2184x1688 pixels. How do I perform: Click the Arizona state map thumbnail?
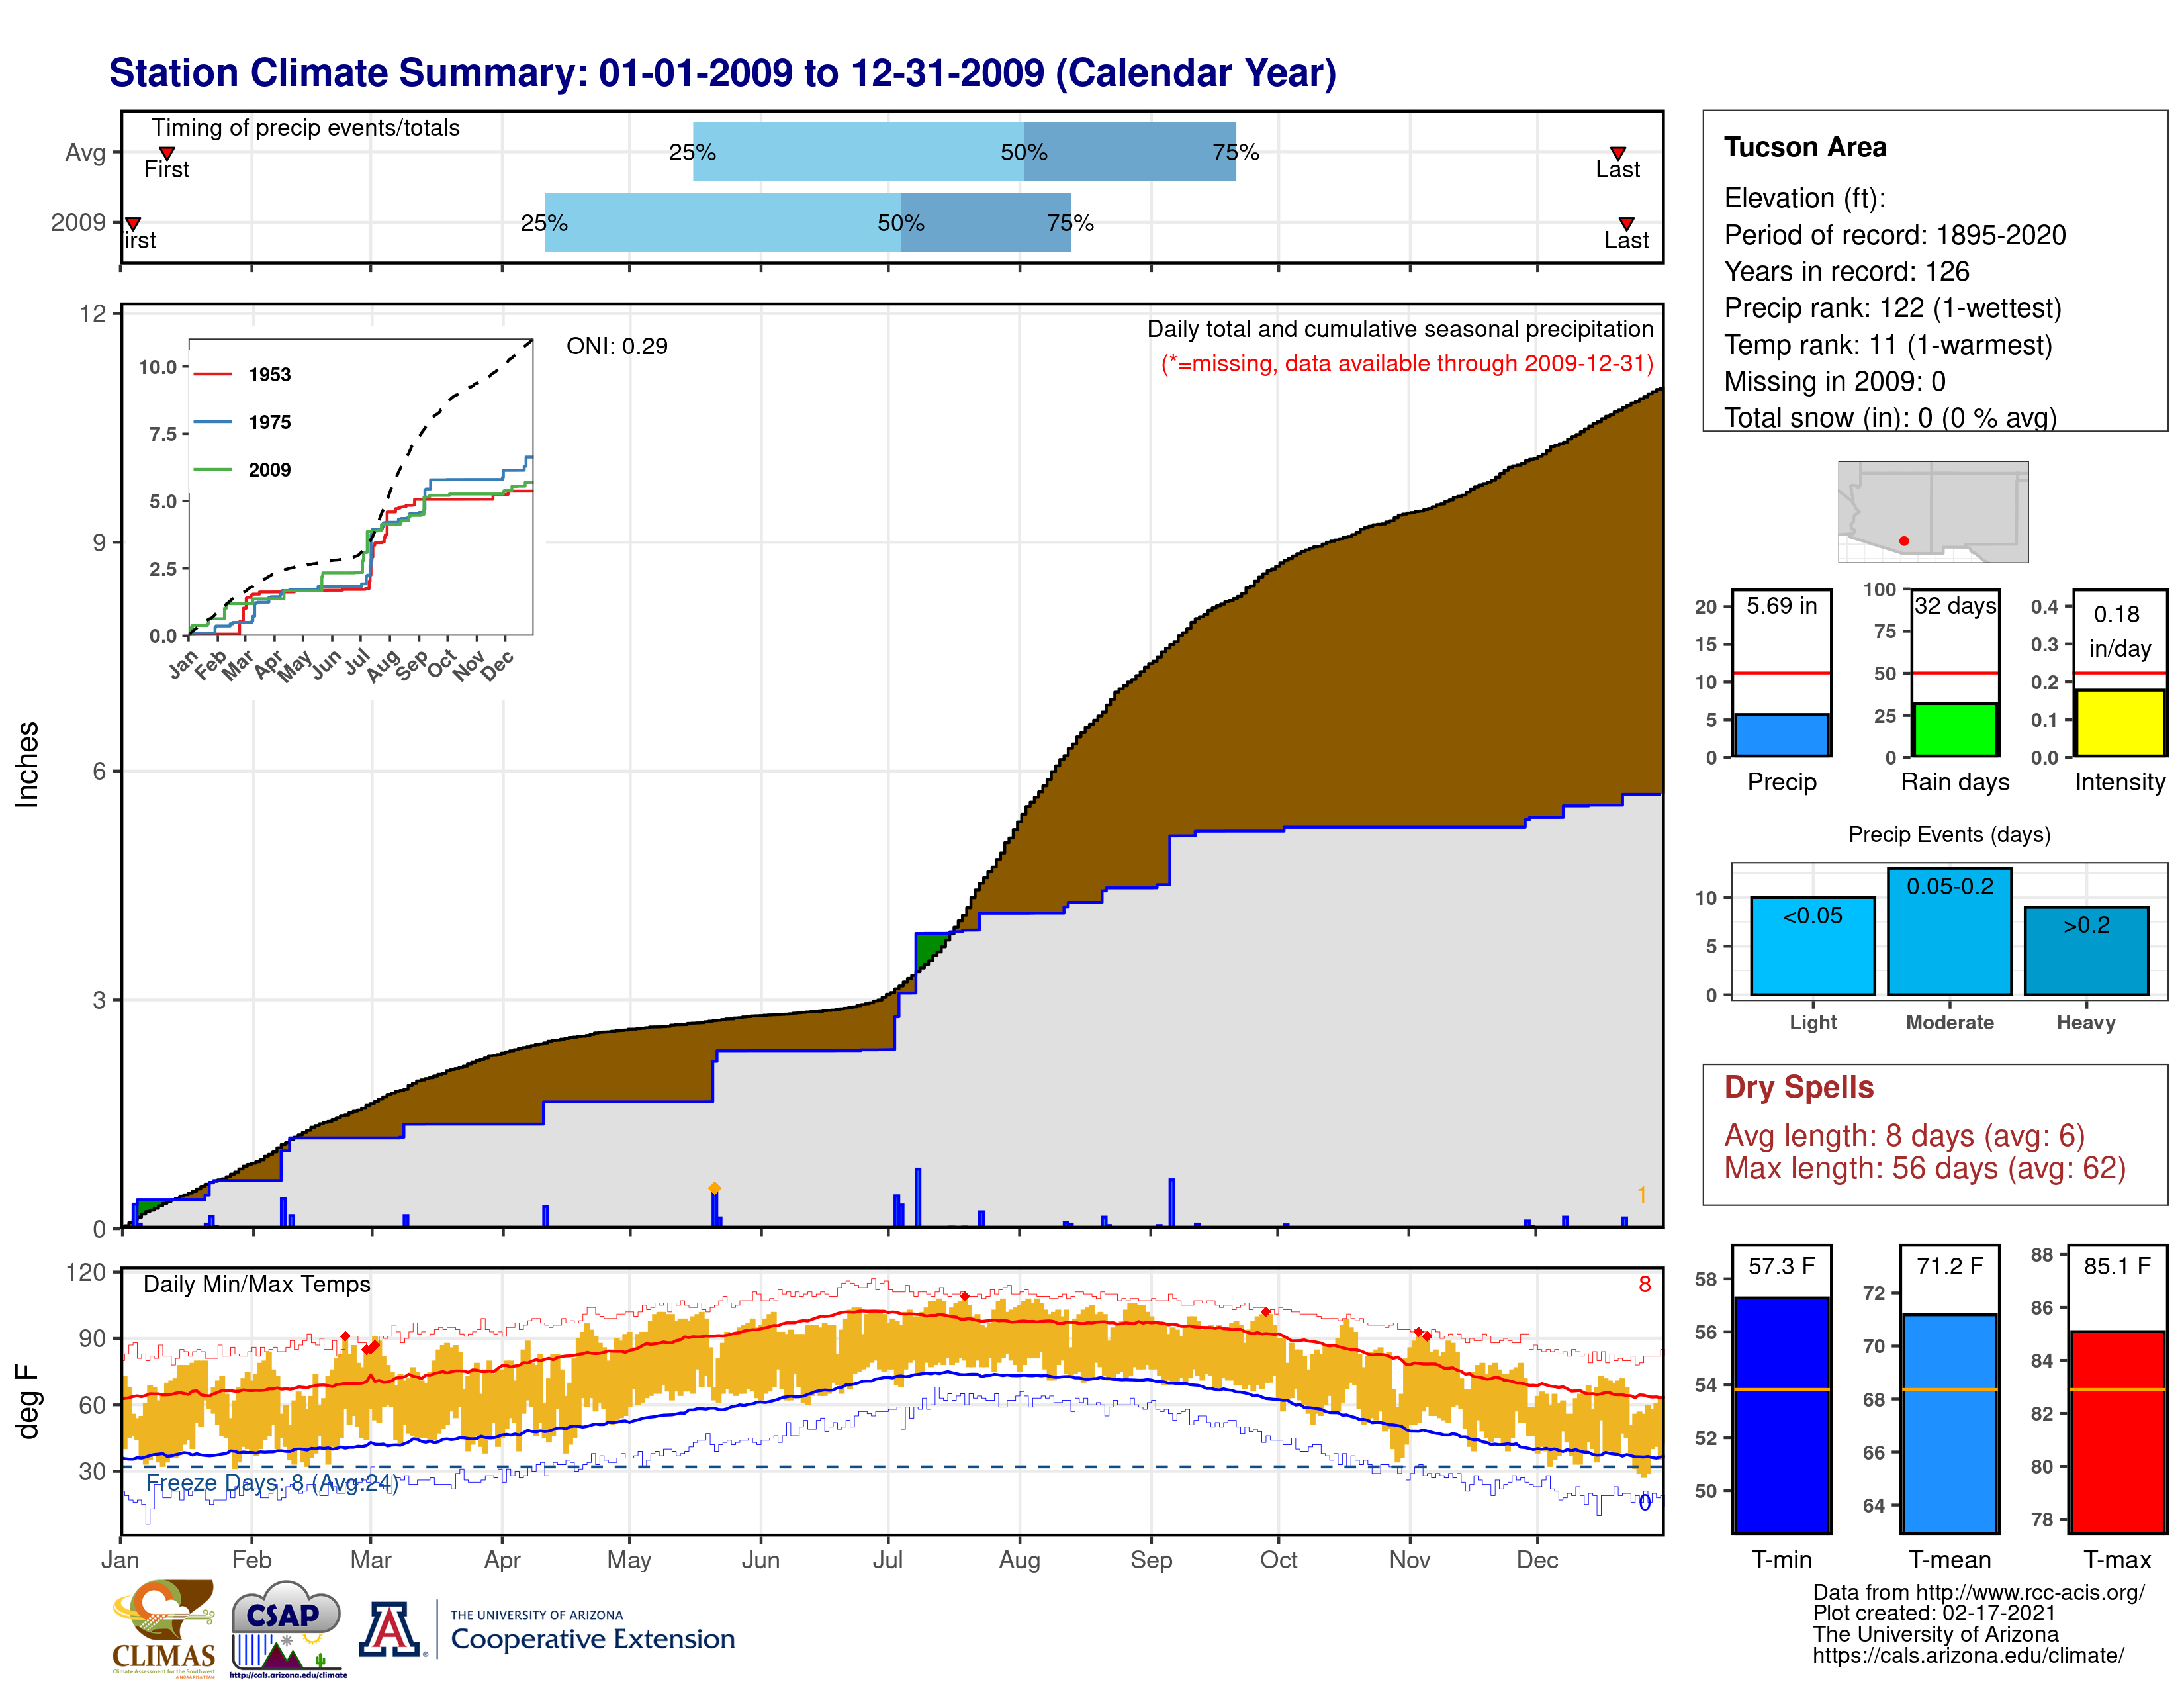(x=1933, y=511)
